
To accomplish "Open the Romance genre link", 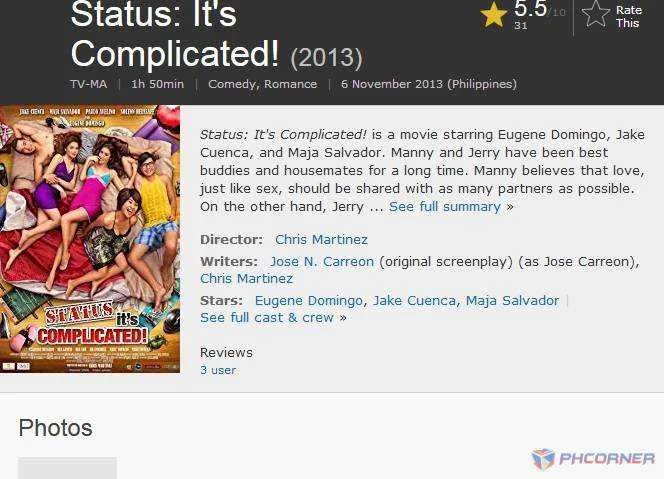I will point(290,84).
